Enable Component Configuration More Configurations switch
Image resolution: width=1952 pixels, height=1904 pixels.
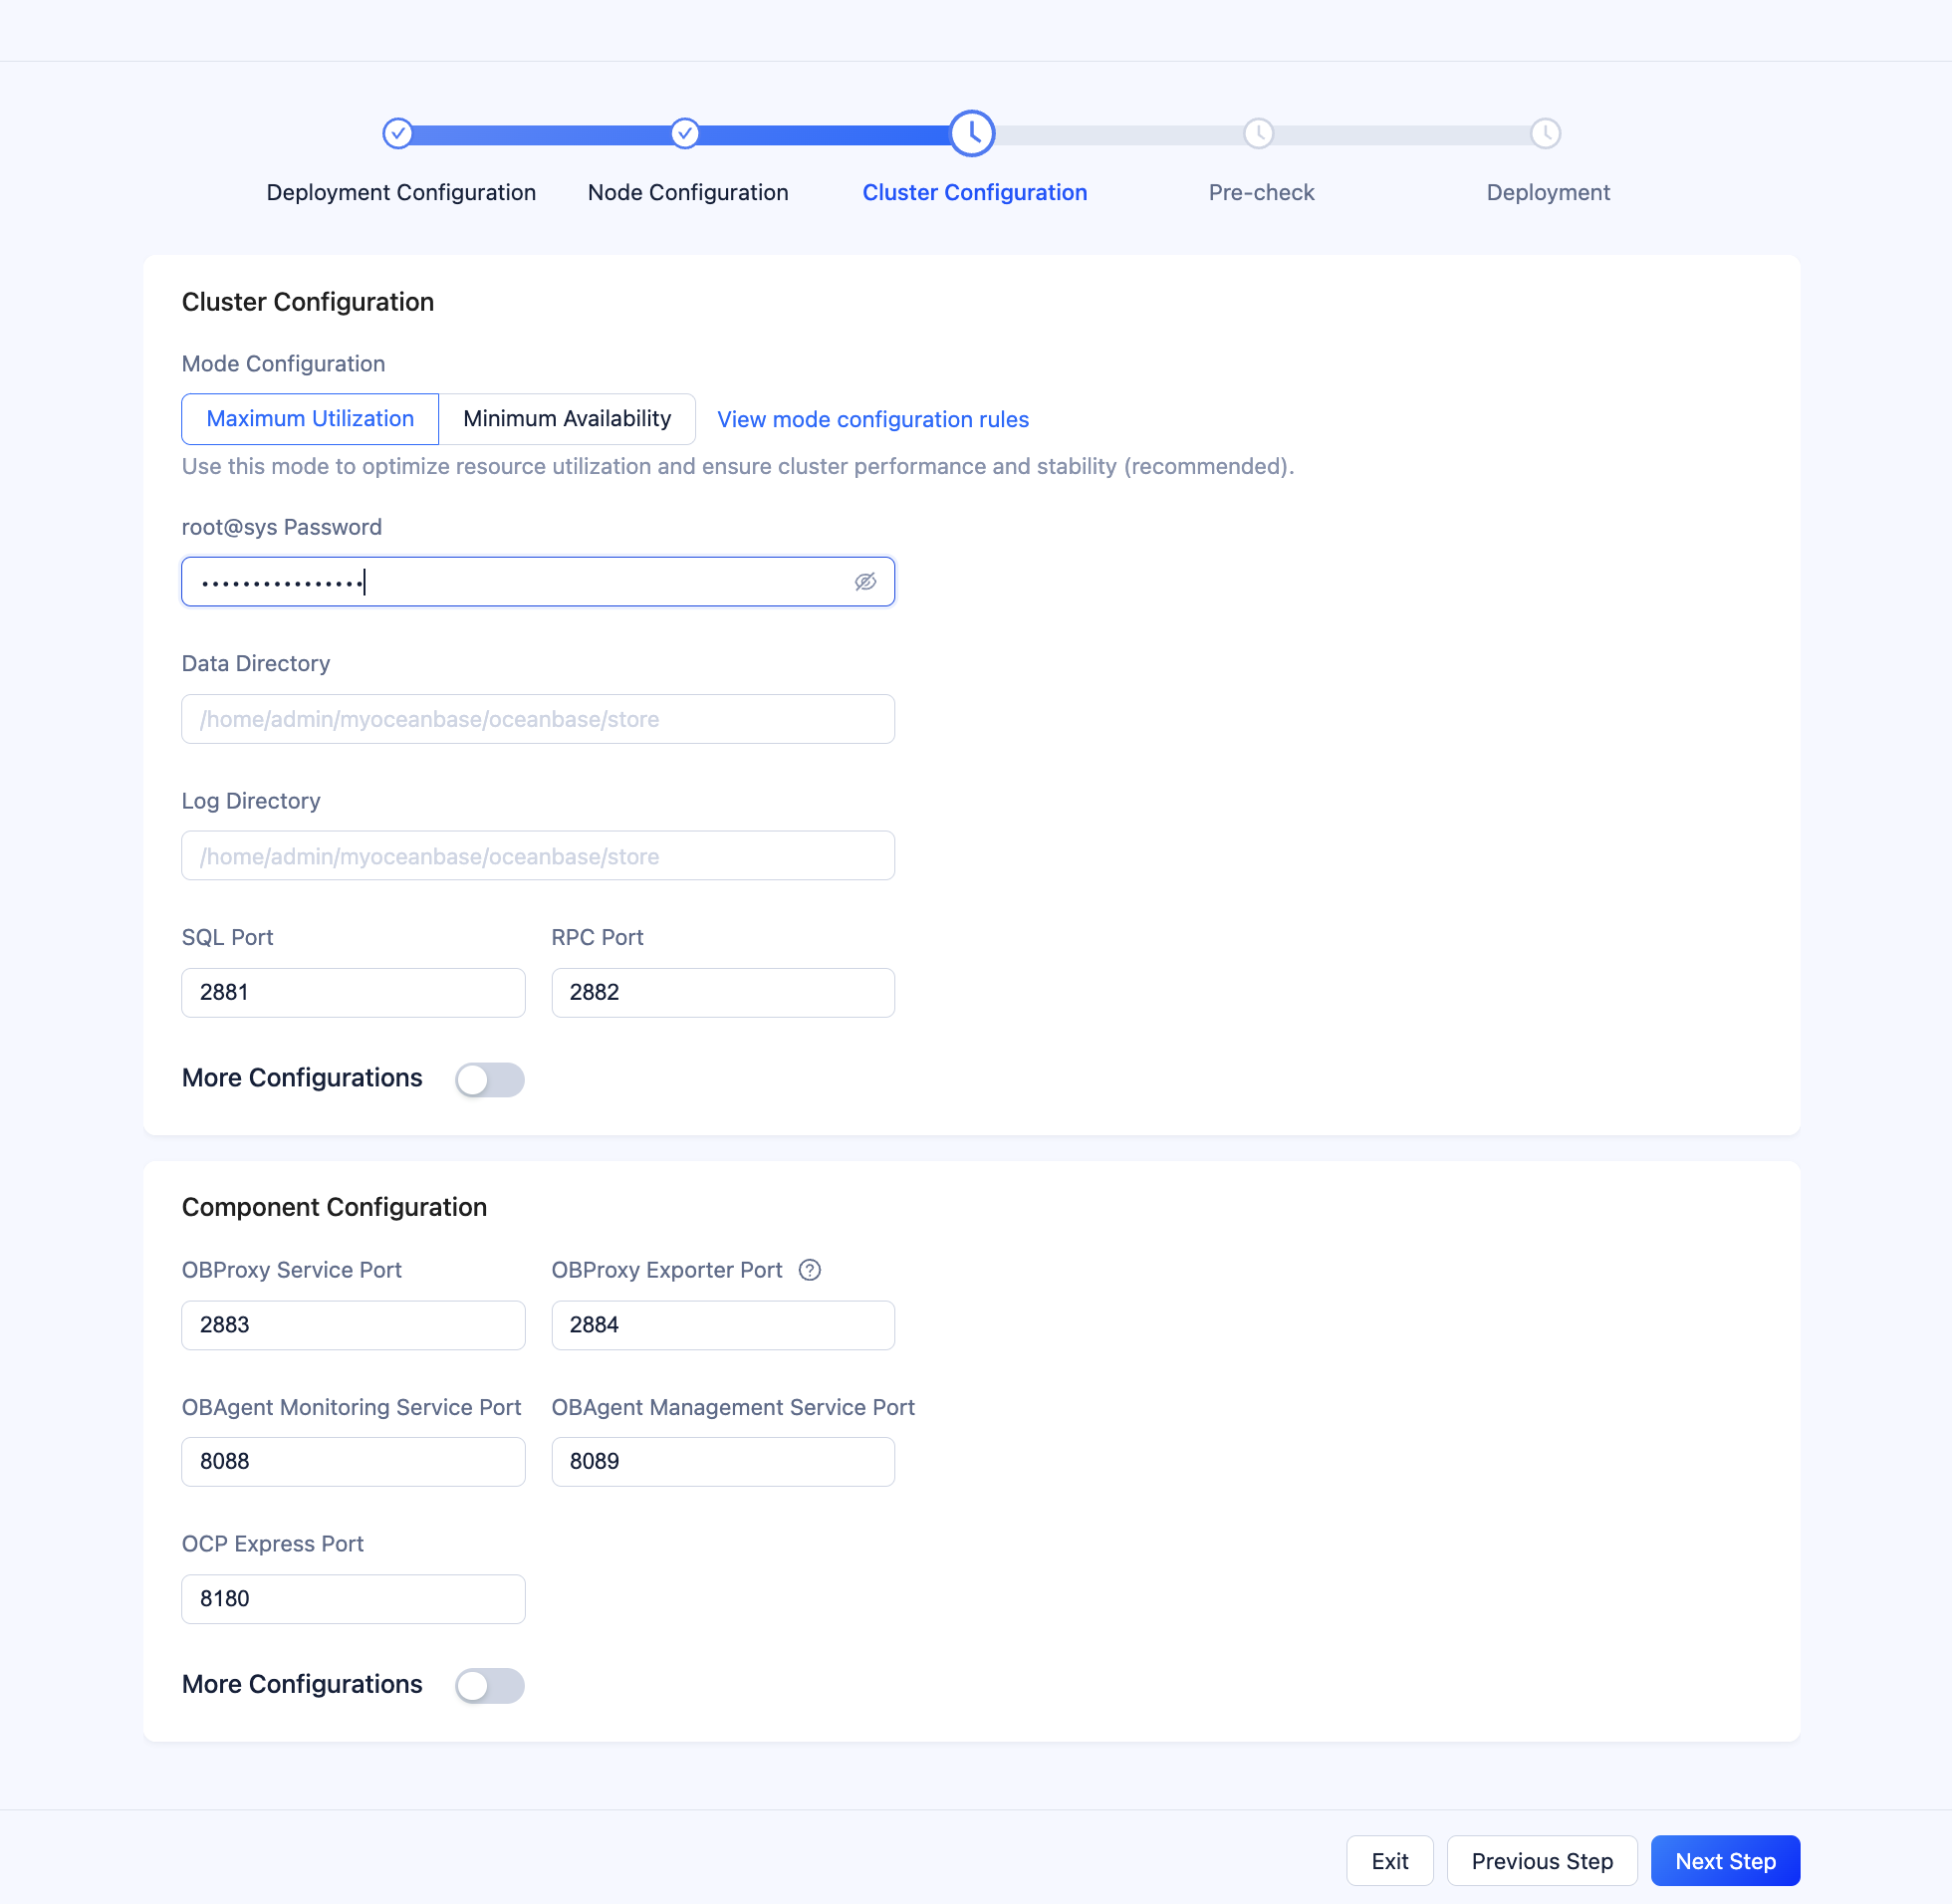pyautogui.click(x=490, y=1685)
